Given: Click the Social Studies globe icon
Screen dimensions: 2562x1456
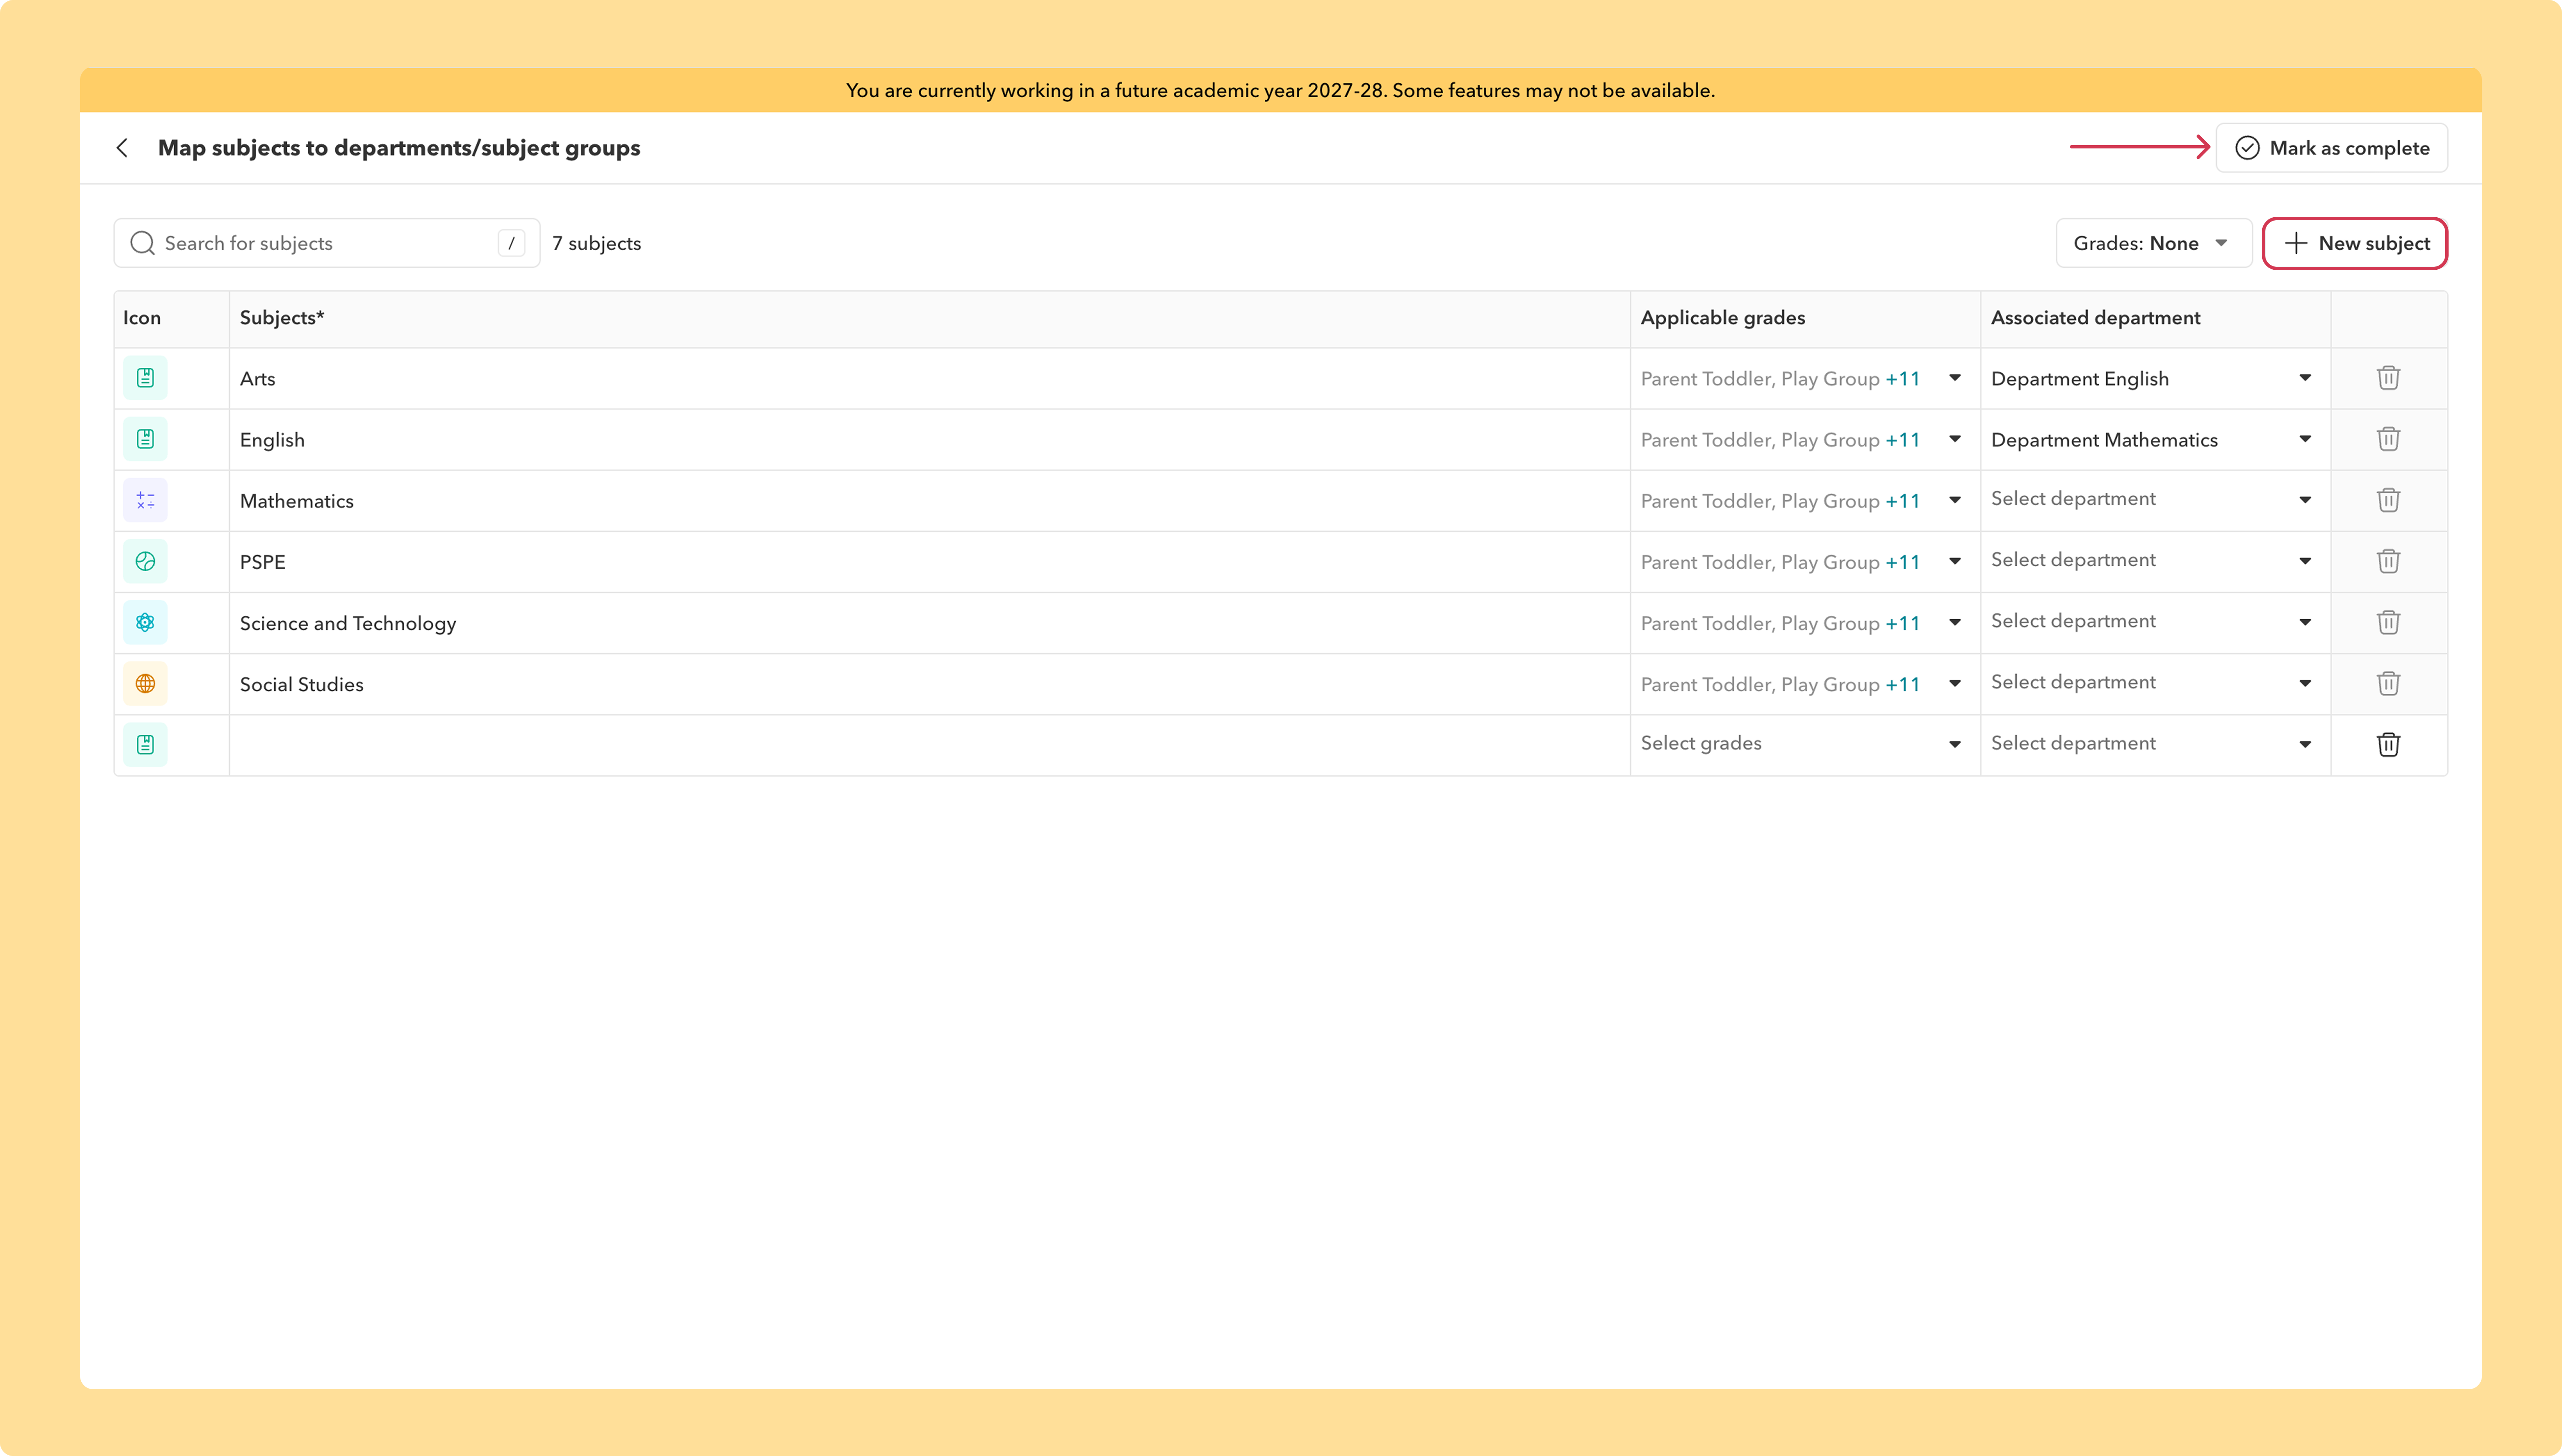Looking at the screenshot, I should [145, 684].
